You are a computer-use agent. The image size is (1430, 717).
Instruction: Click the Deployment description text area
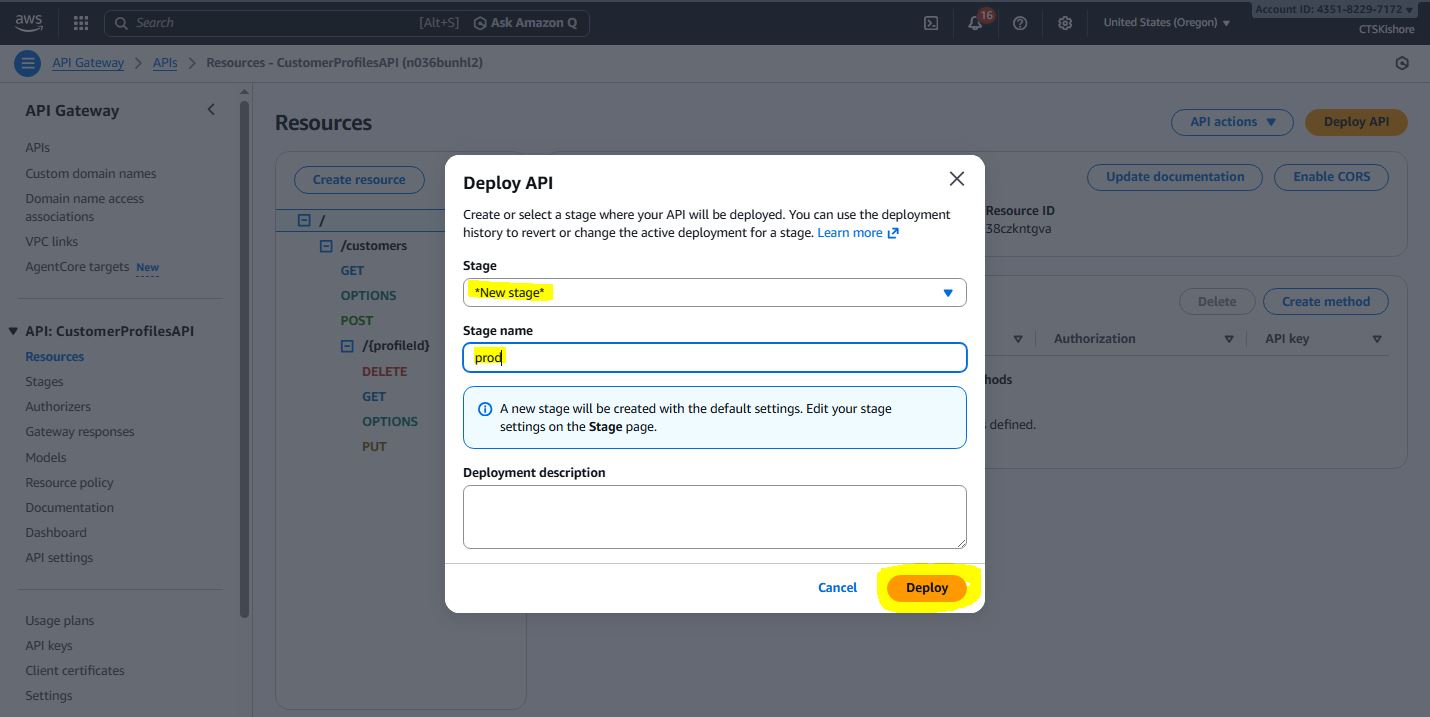click(714, 517)
